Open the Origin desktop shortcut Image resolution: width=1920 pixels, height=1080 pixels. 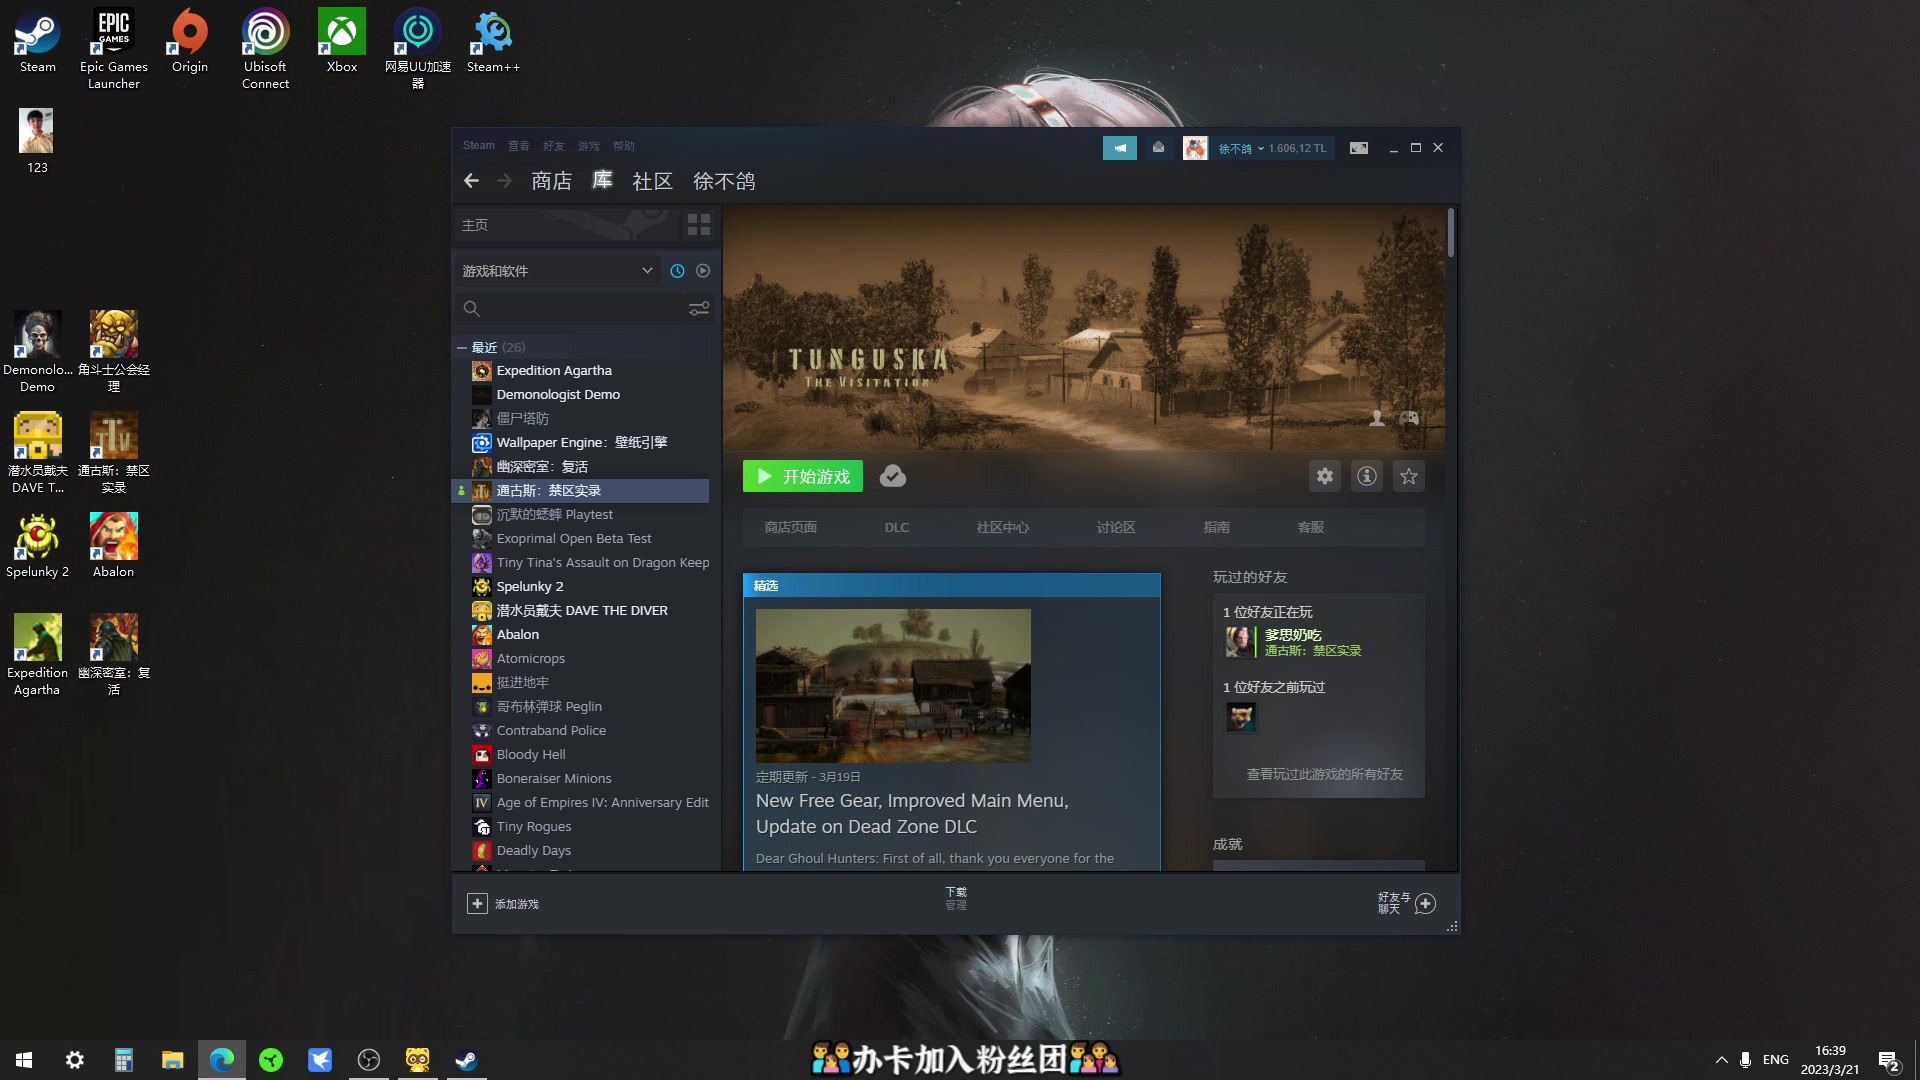[x=189, y=40]
